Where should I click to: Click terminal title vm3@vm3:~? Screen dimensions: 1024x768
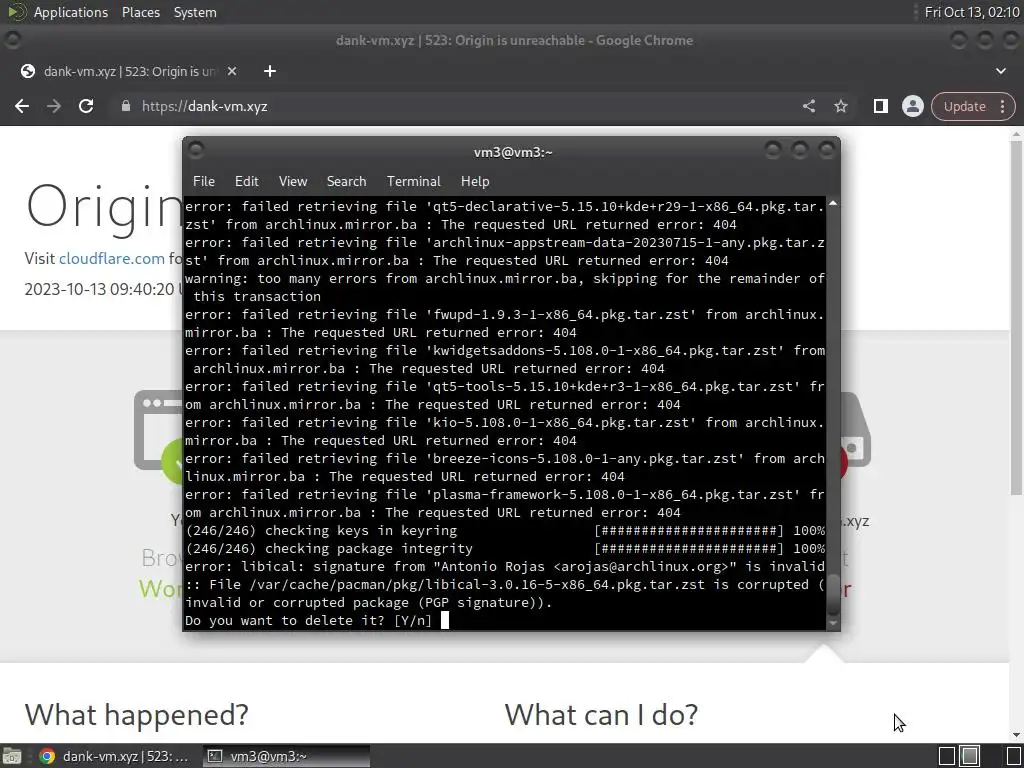[x=513, y=152]
